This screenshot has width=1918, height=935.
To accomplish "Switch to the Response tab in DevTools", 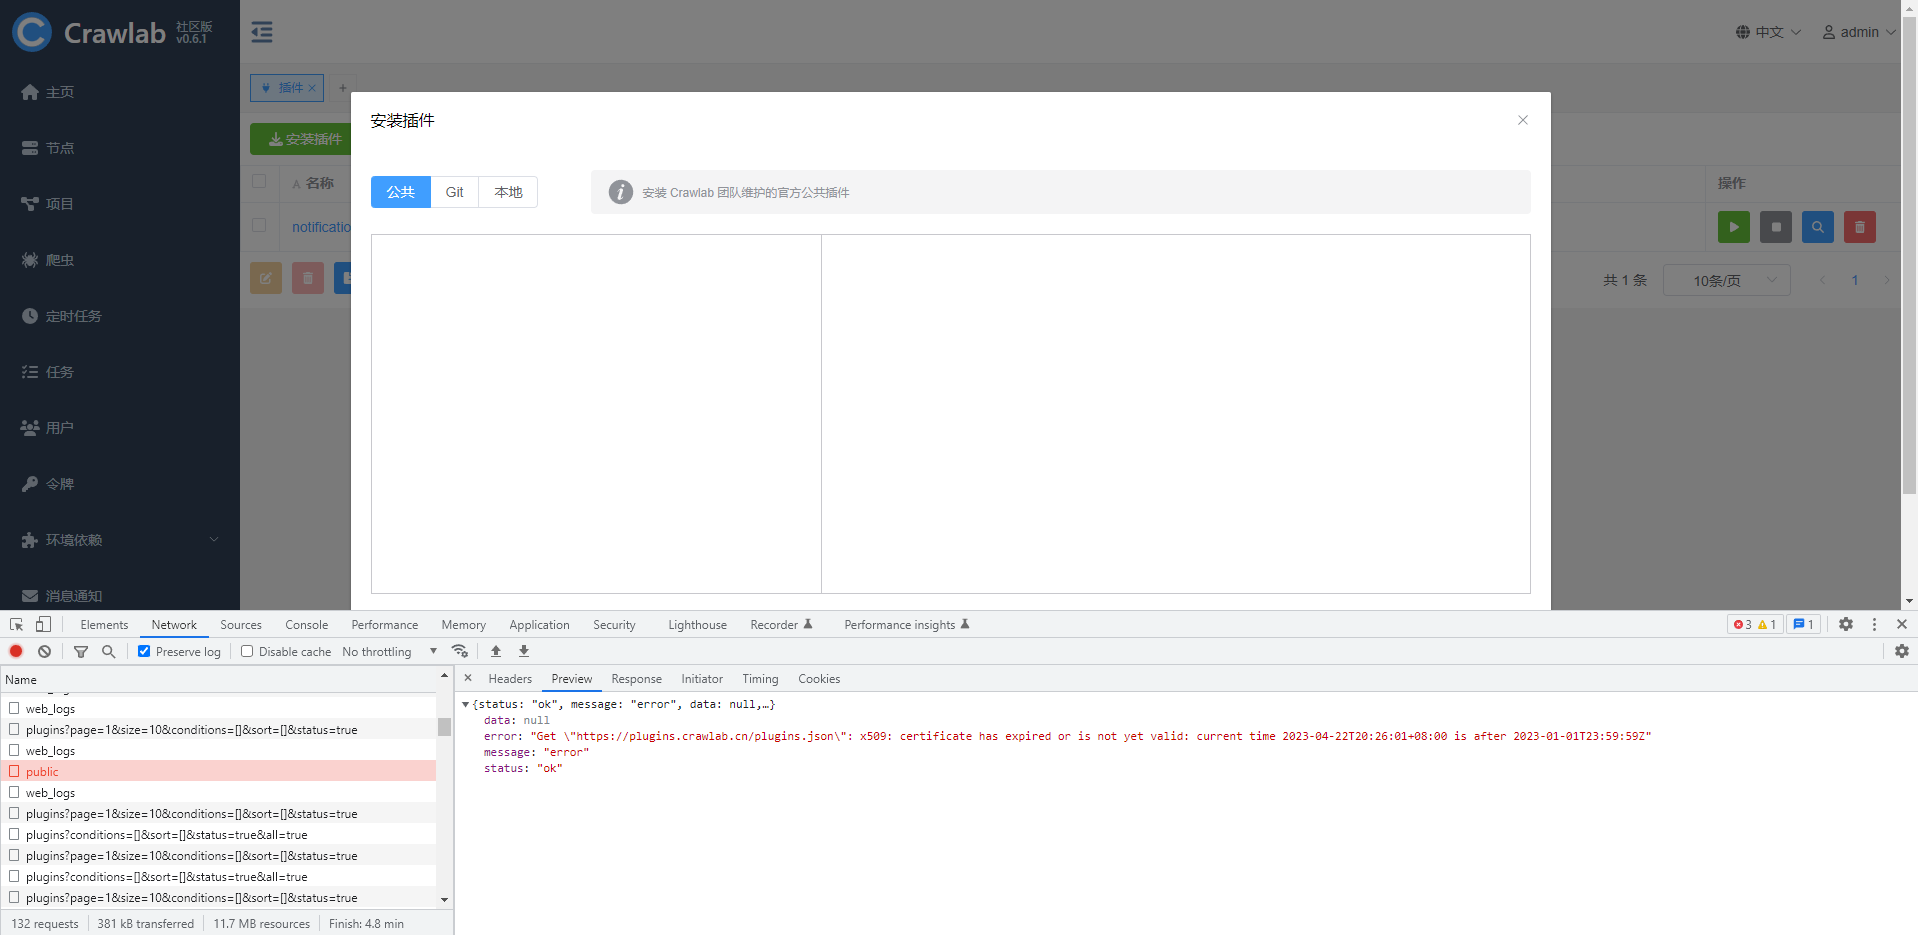I will 636,678.
